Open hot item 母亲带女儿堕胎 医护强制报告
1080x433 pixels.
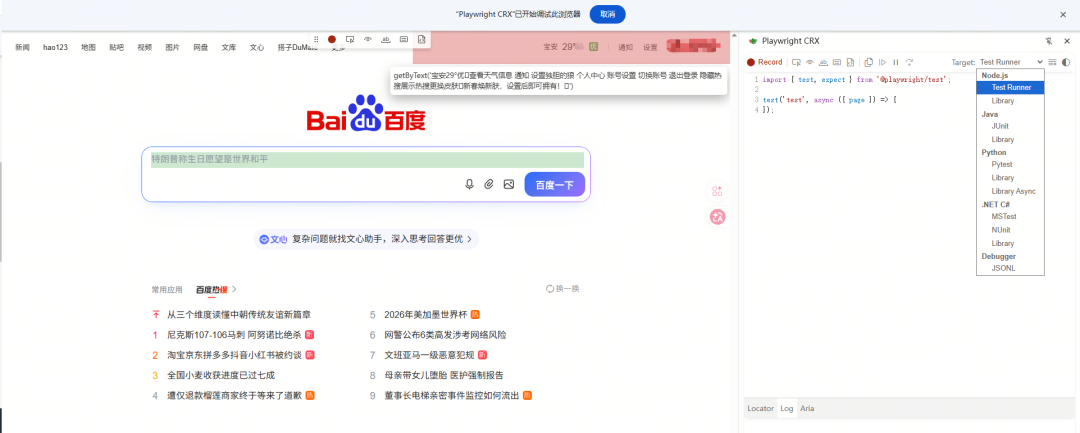[444, 375]
